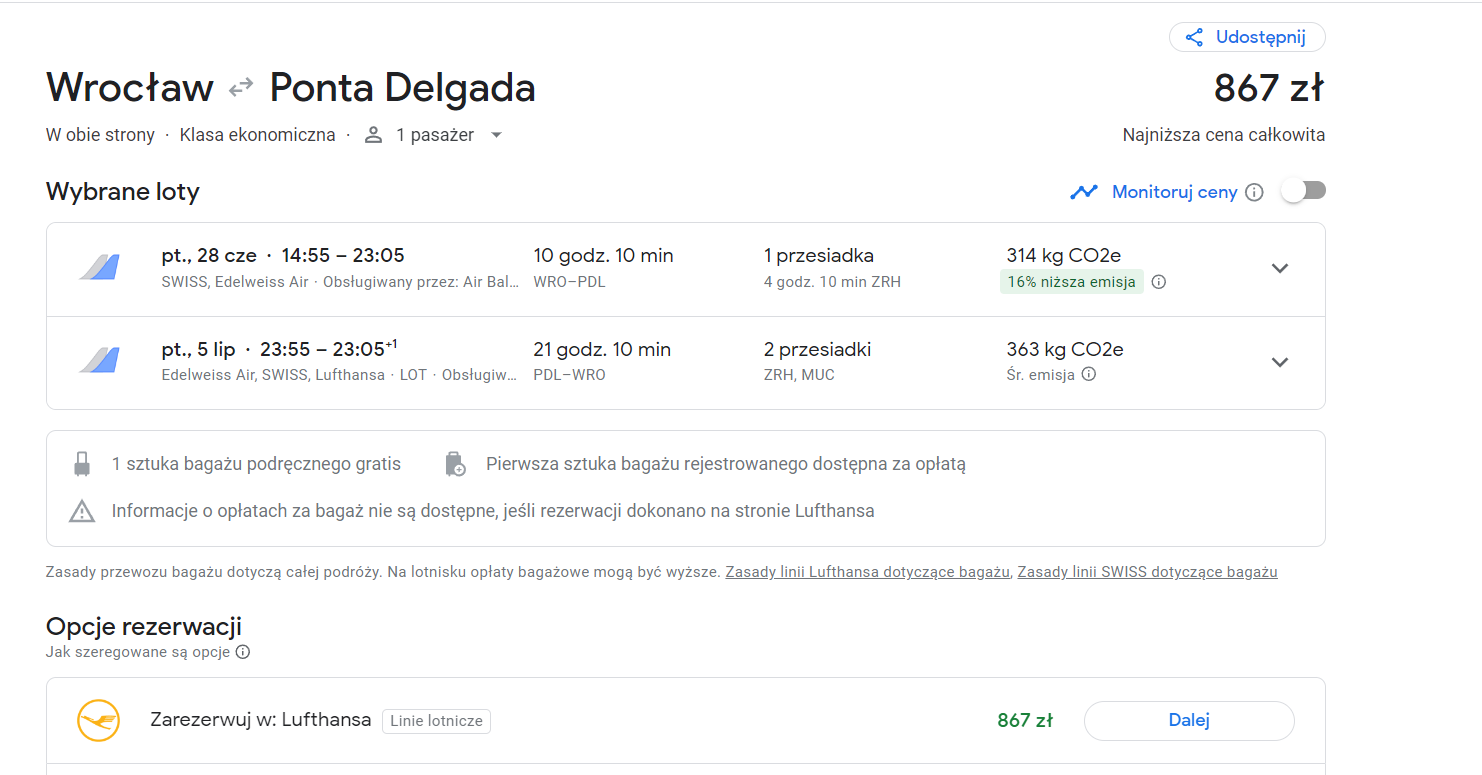This screenshot has height=775, width=1482.
Task: Click the carry-on baggage icon
Action: (82, 464)
